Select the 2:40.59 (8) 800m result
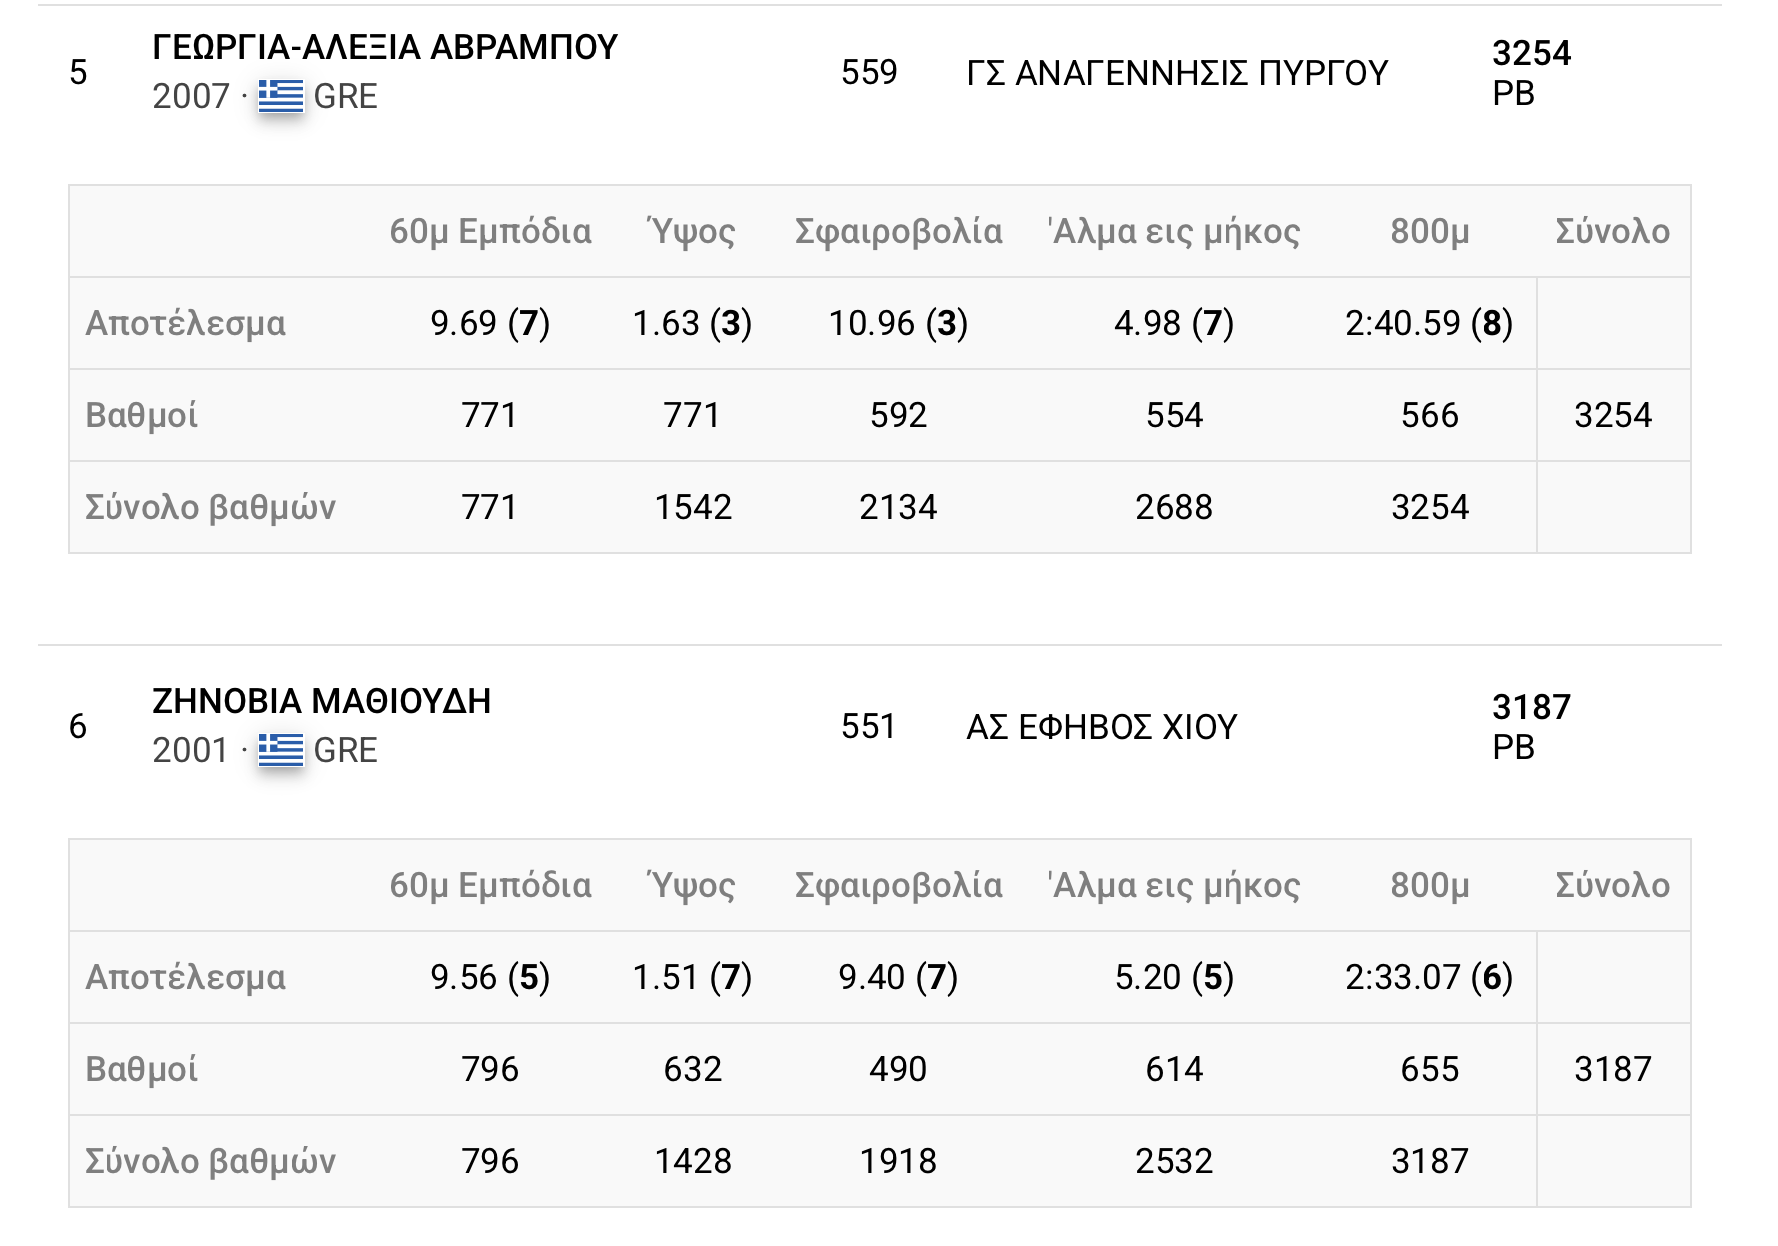Screen dimensions: 1778x1246 pos(1428,323)
